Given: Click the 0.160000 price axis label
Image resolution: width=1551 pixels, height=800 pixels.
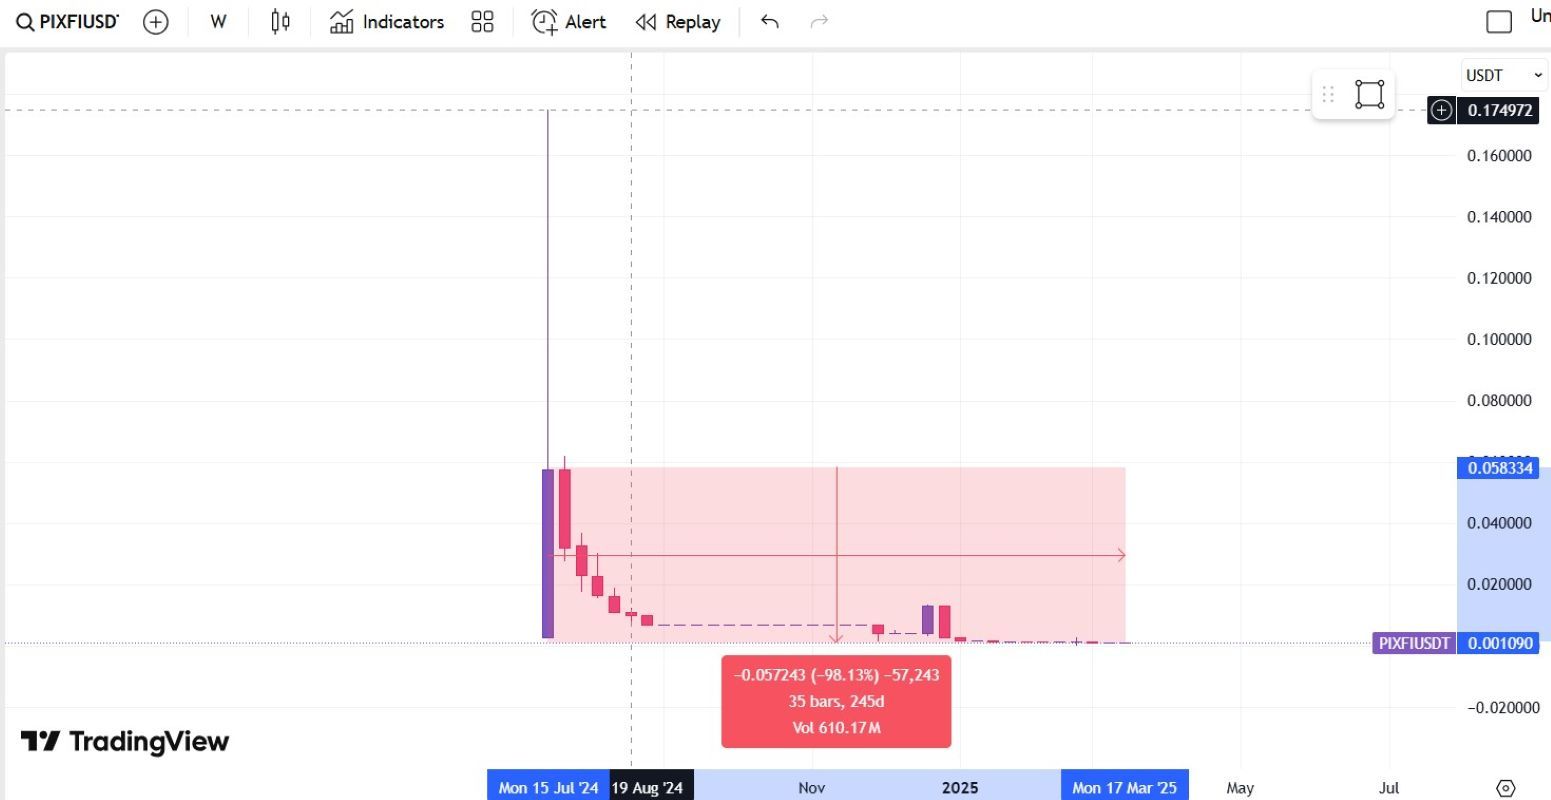Looking at the screenshot, I should (1499, 155).
